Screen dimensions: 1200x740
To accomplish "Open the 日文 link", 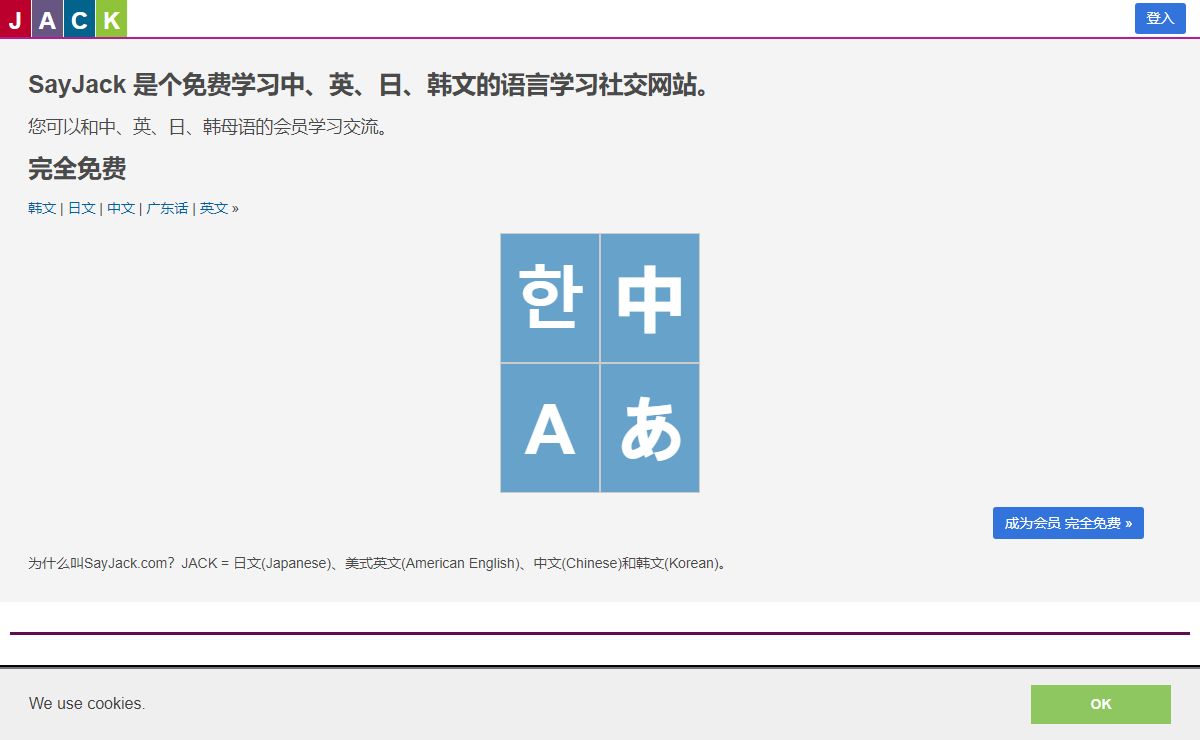I will click(82, 208).
